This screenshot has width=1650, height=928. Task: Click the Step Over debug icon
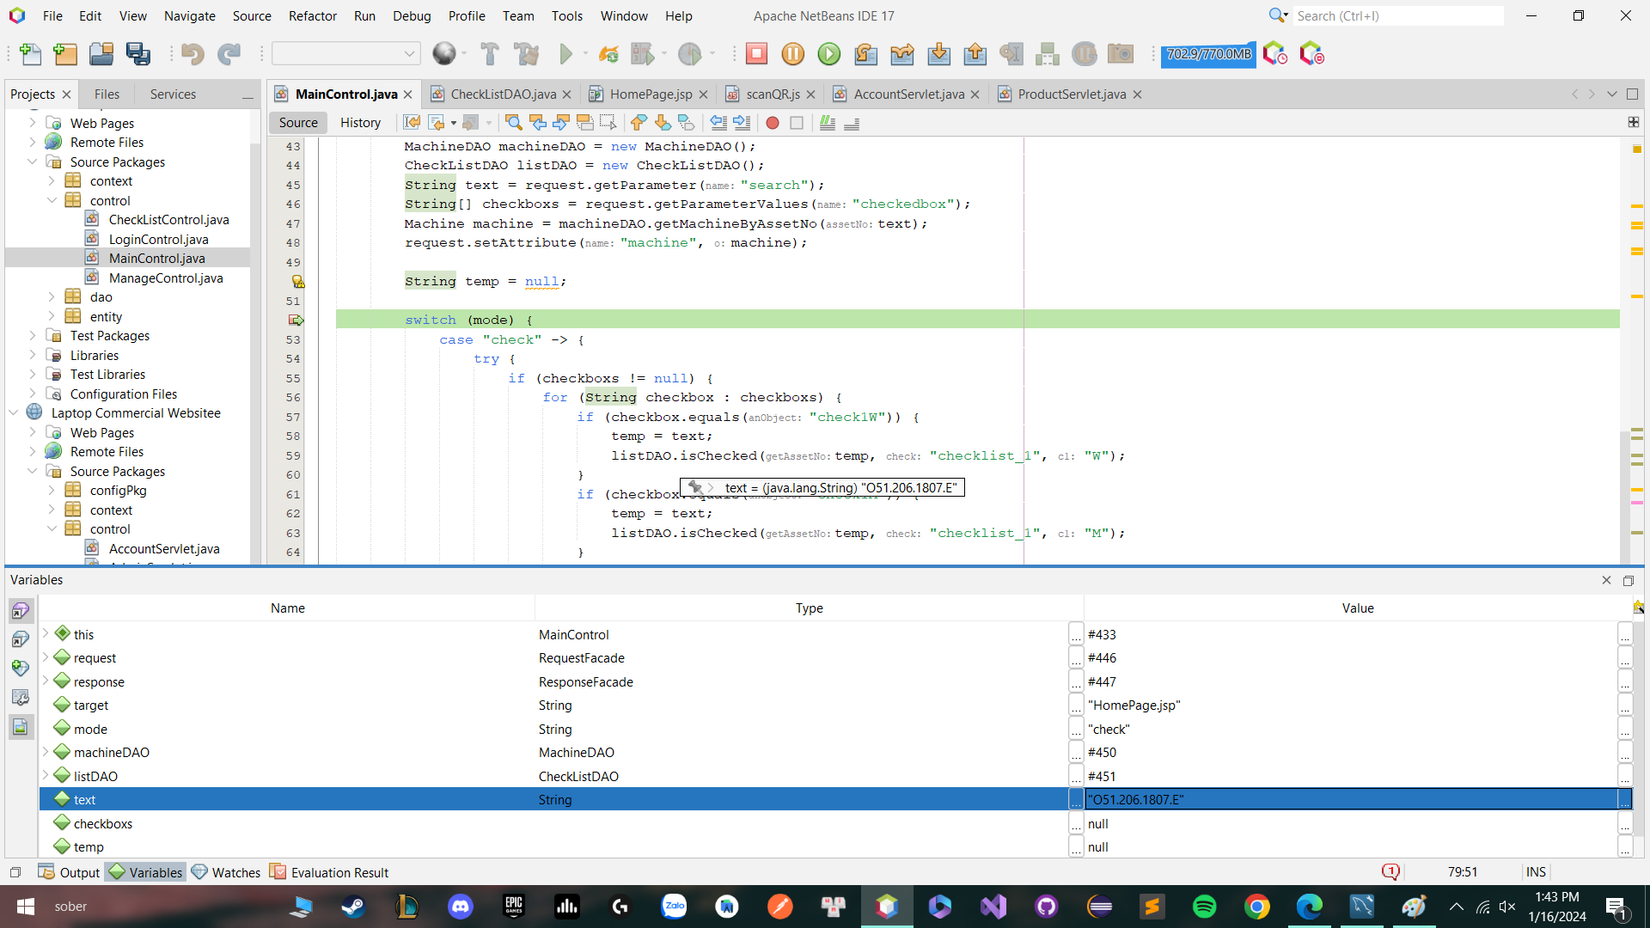pyautogui.click(x=866, y=54)
